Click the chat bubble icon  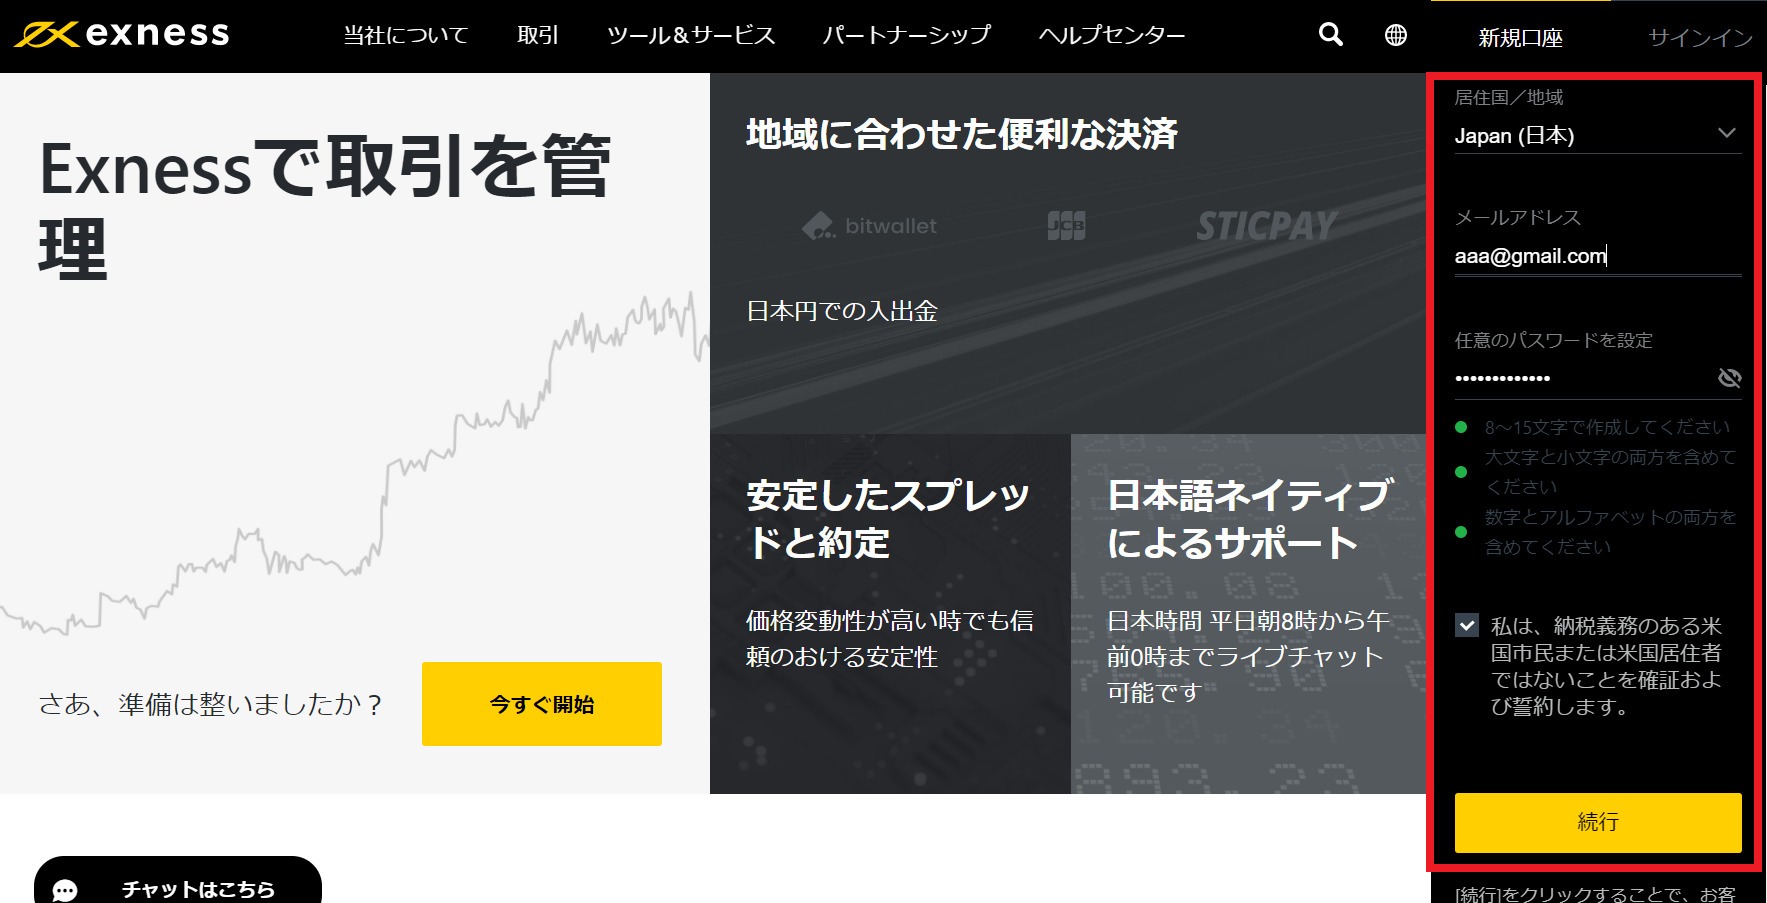coord(65,889)
